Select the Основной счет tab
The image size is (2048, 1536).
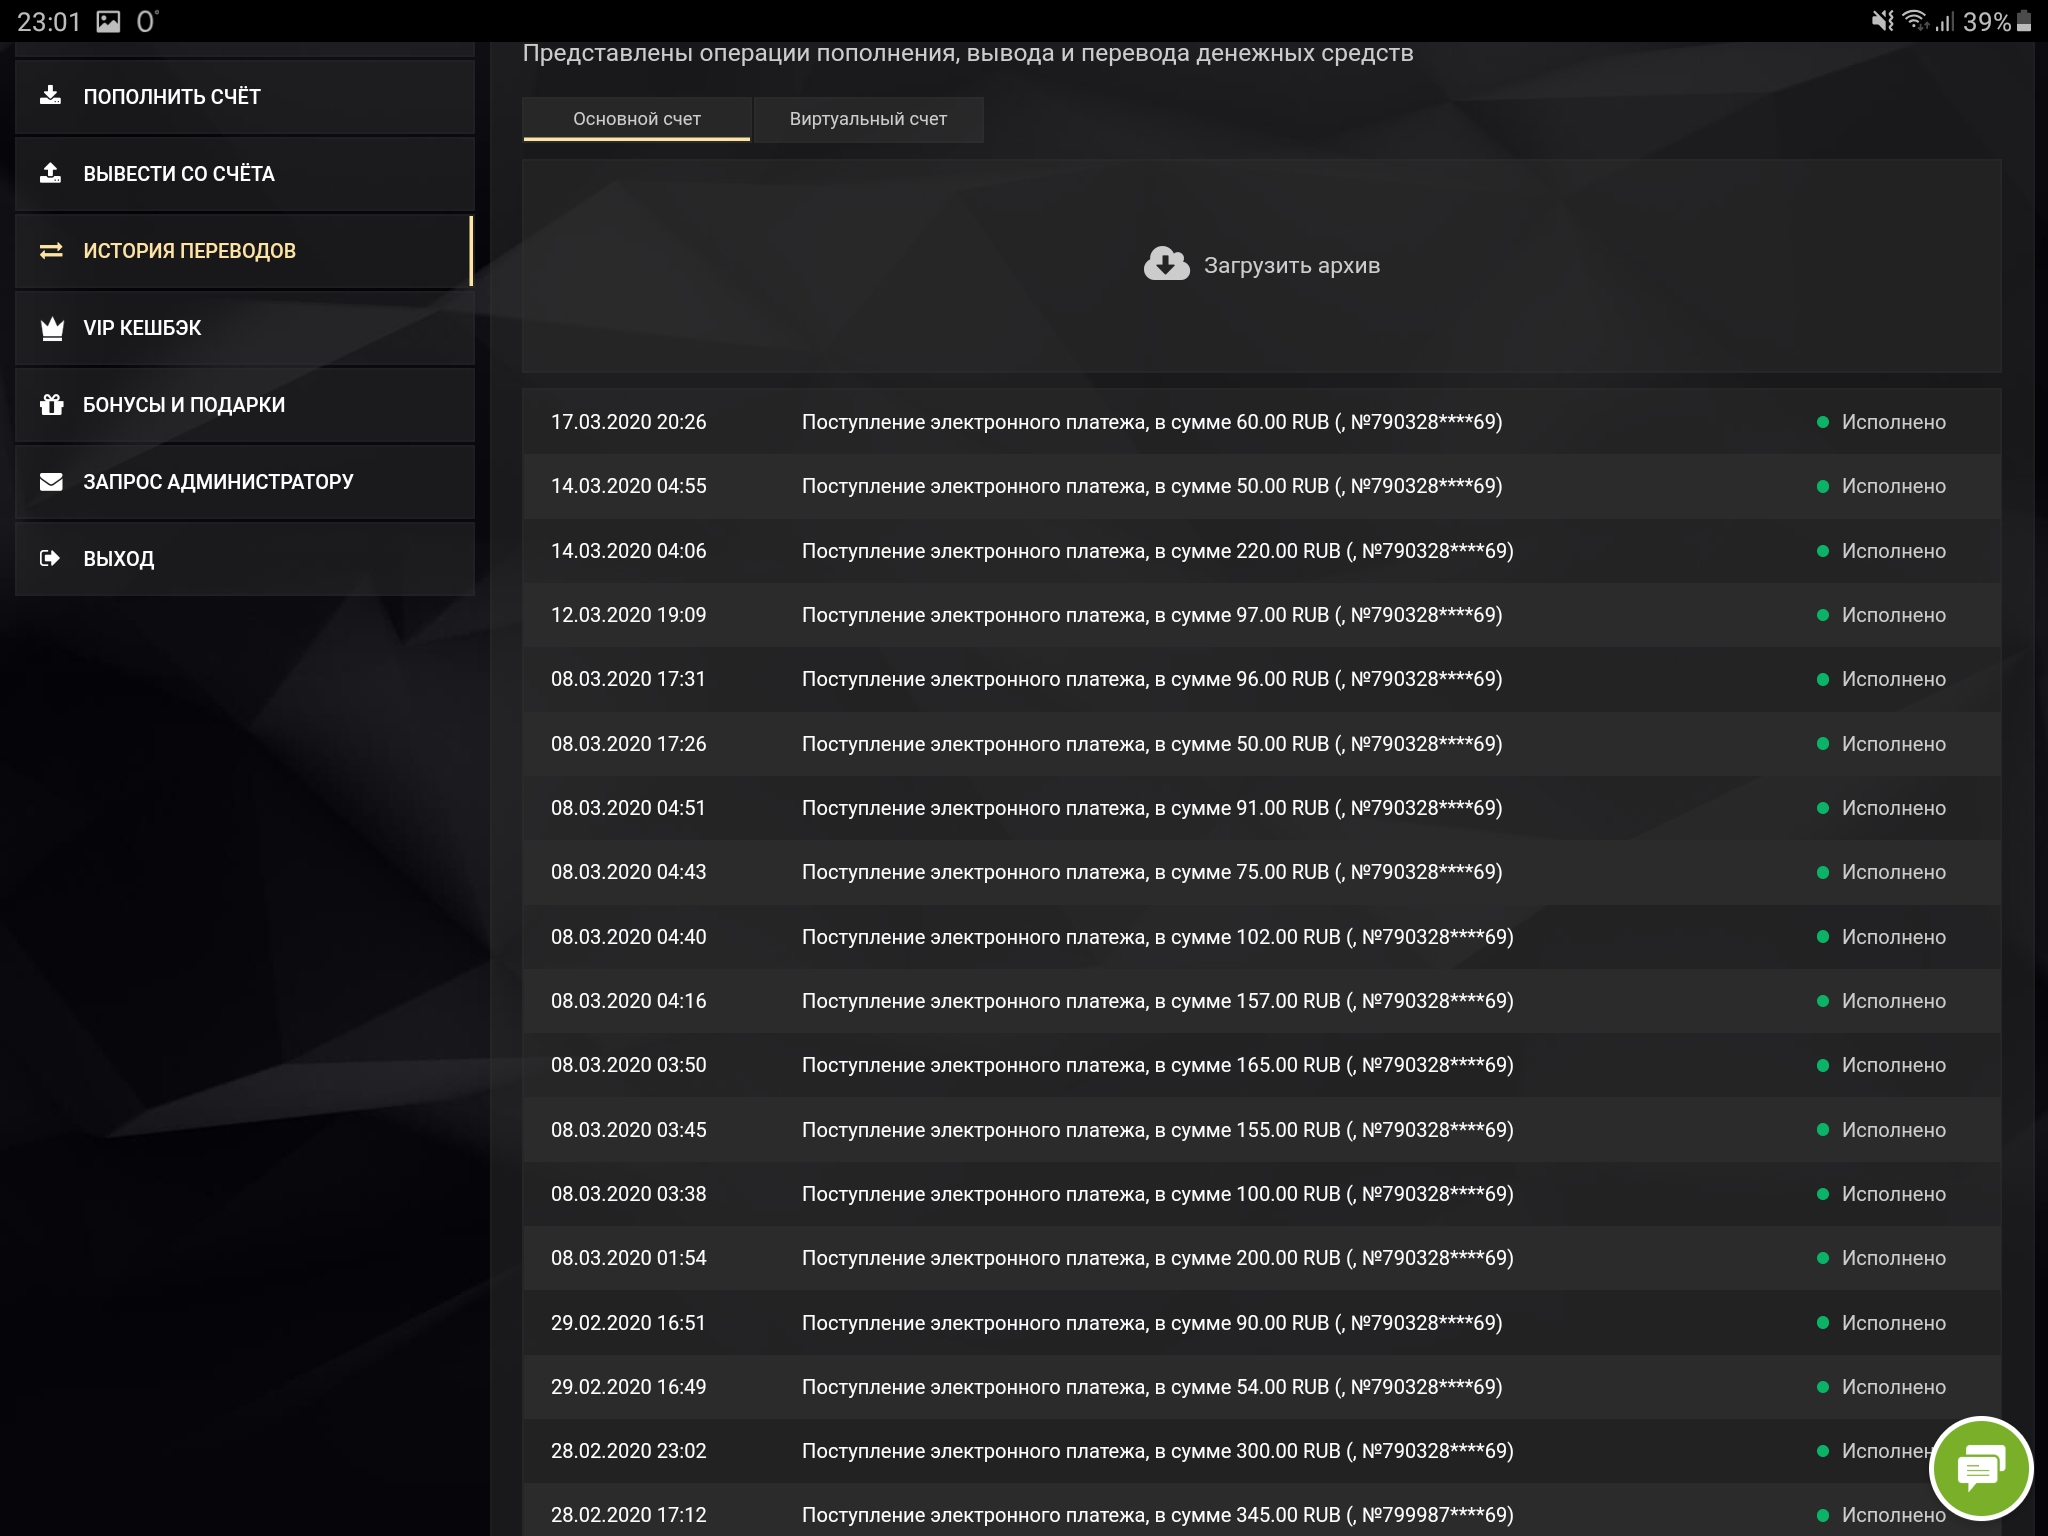[636, 119]
